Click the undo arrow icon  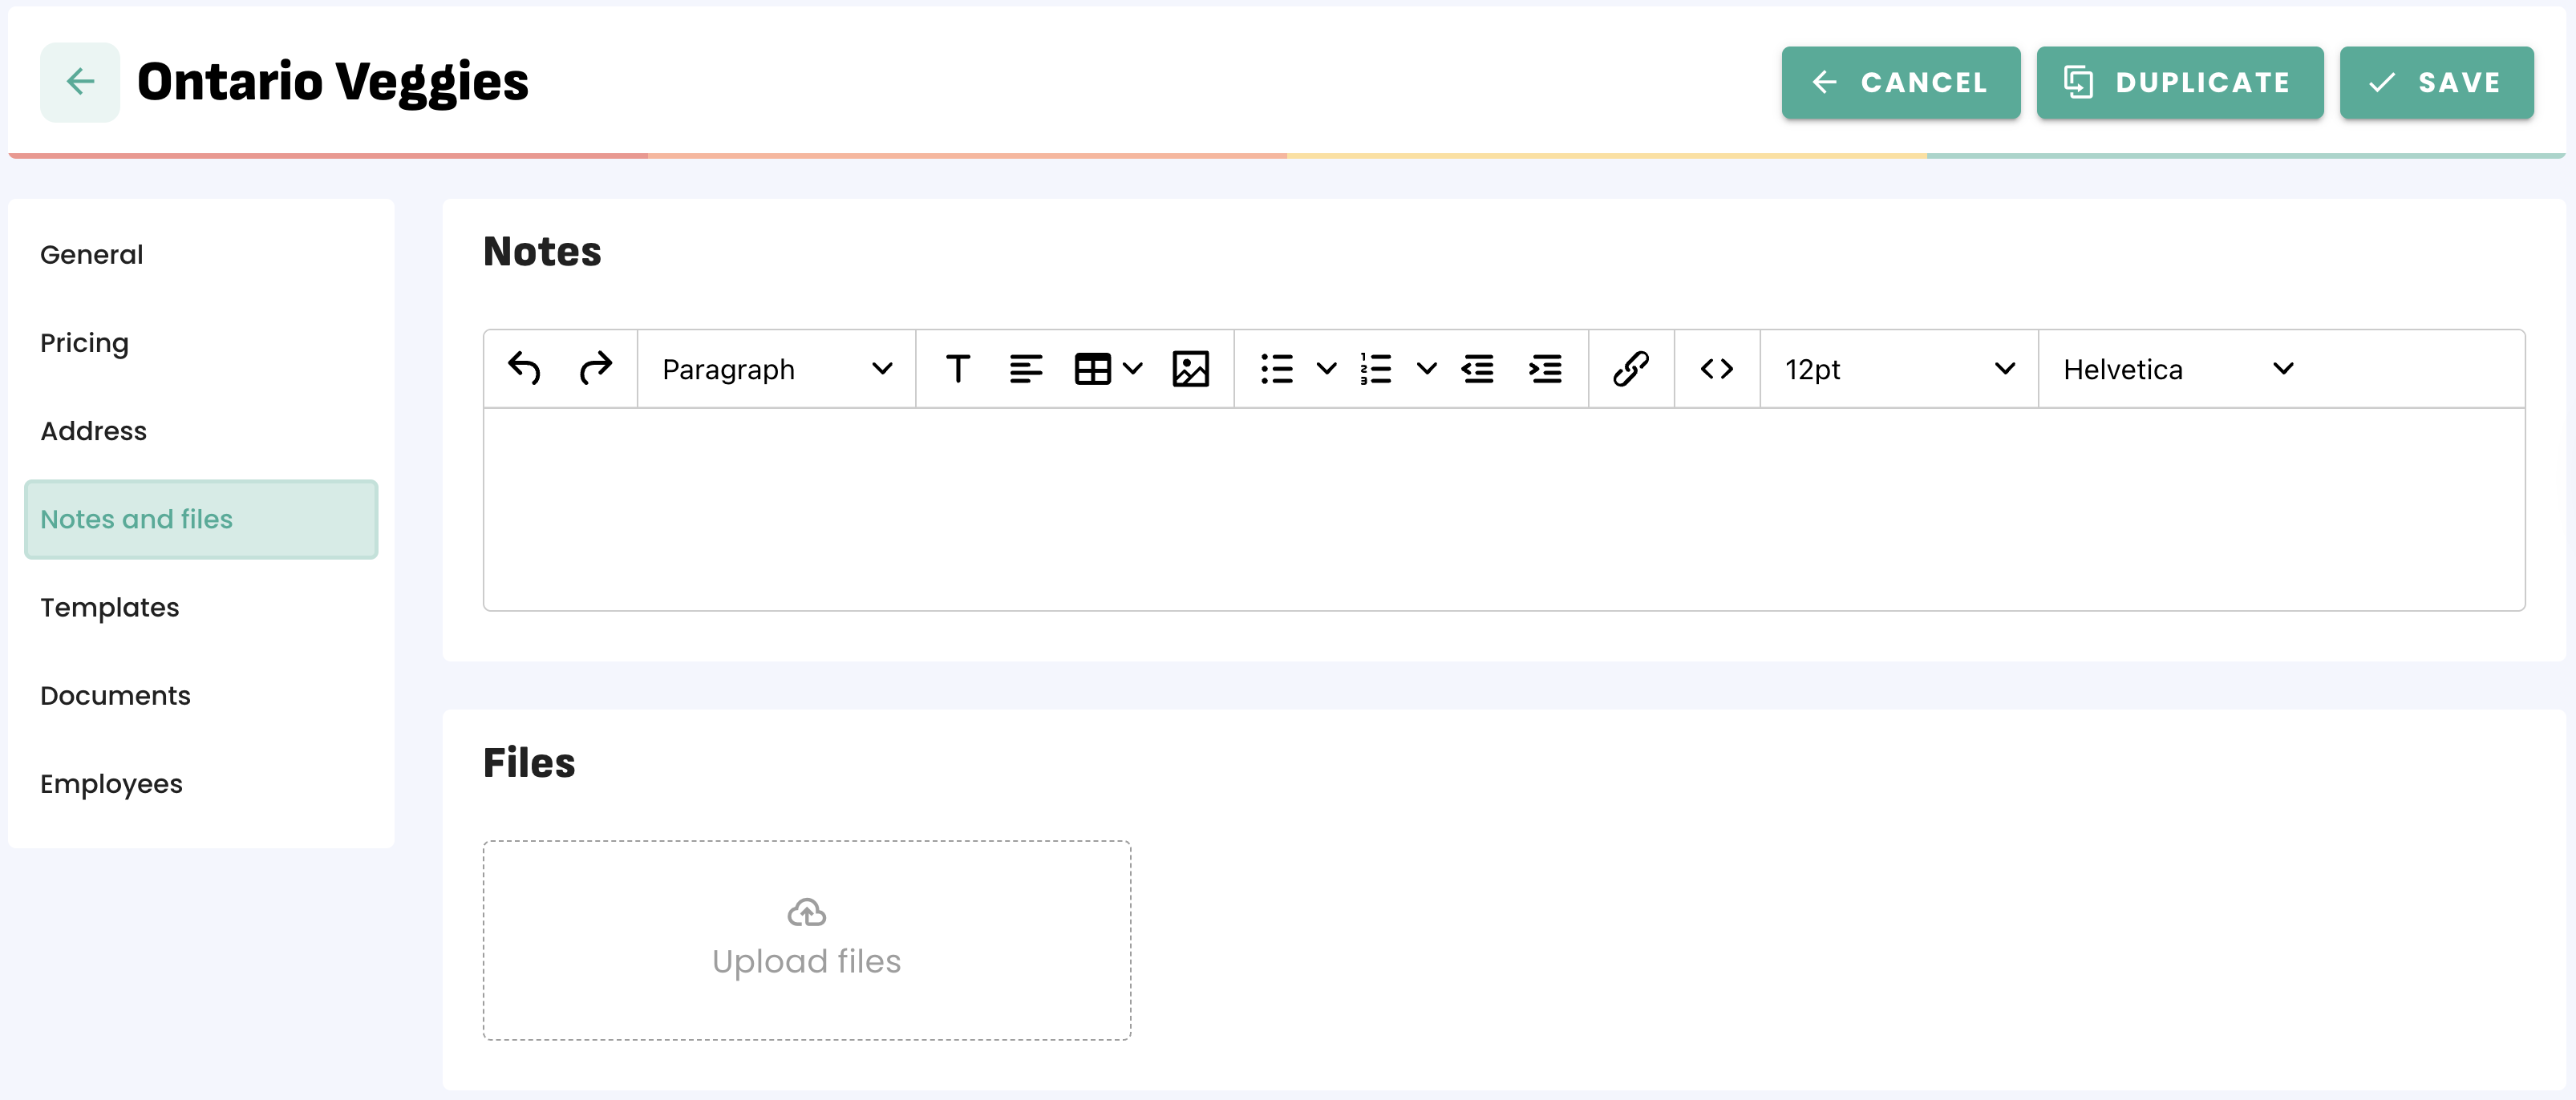click(524, 369)
